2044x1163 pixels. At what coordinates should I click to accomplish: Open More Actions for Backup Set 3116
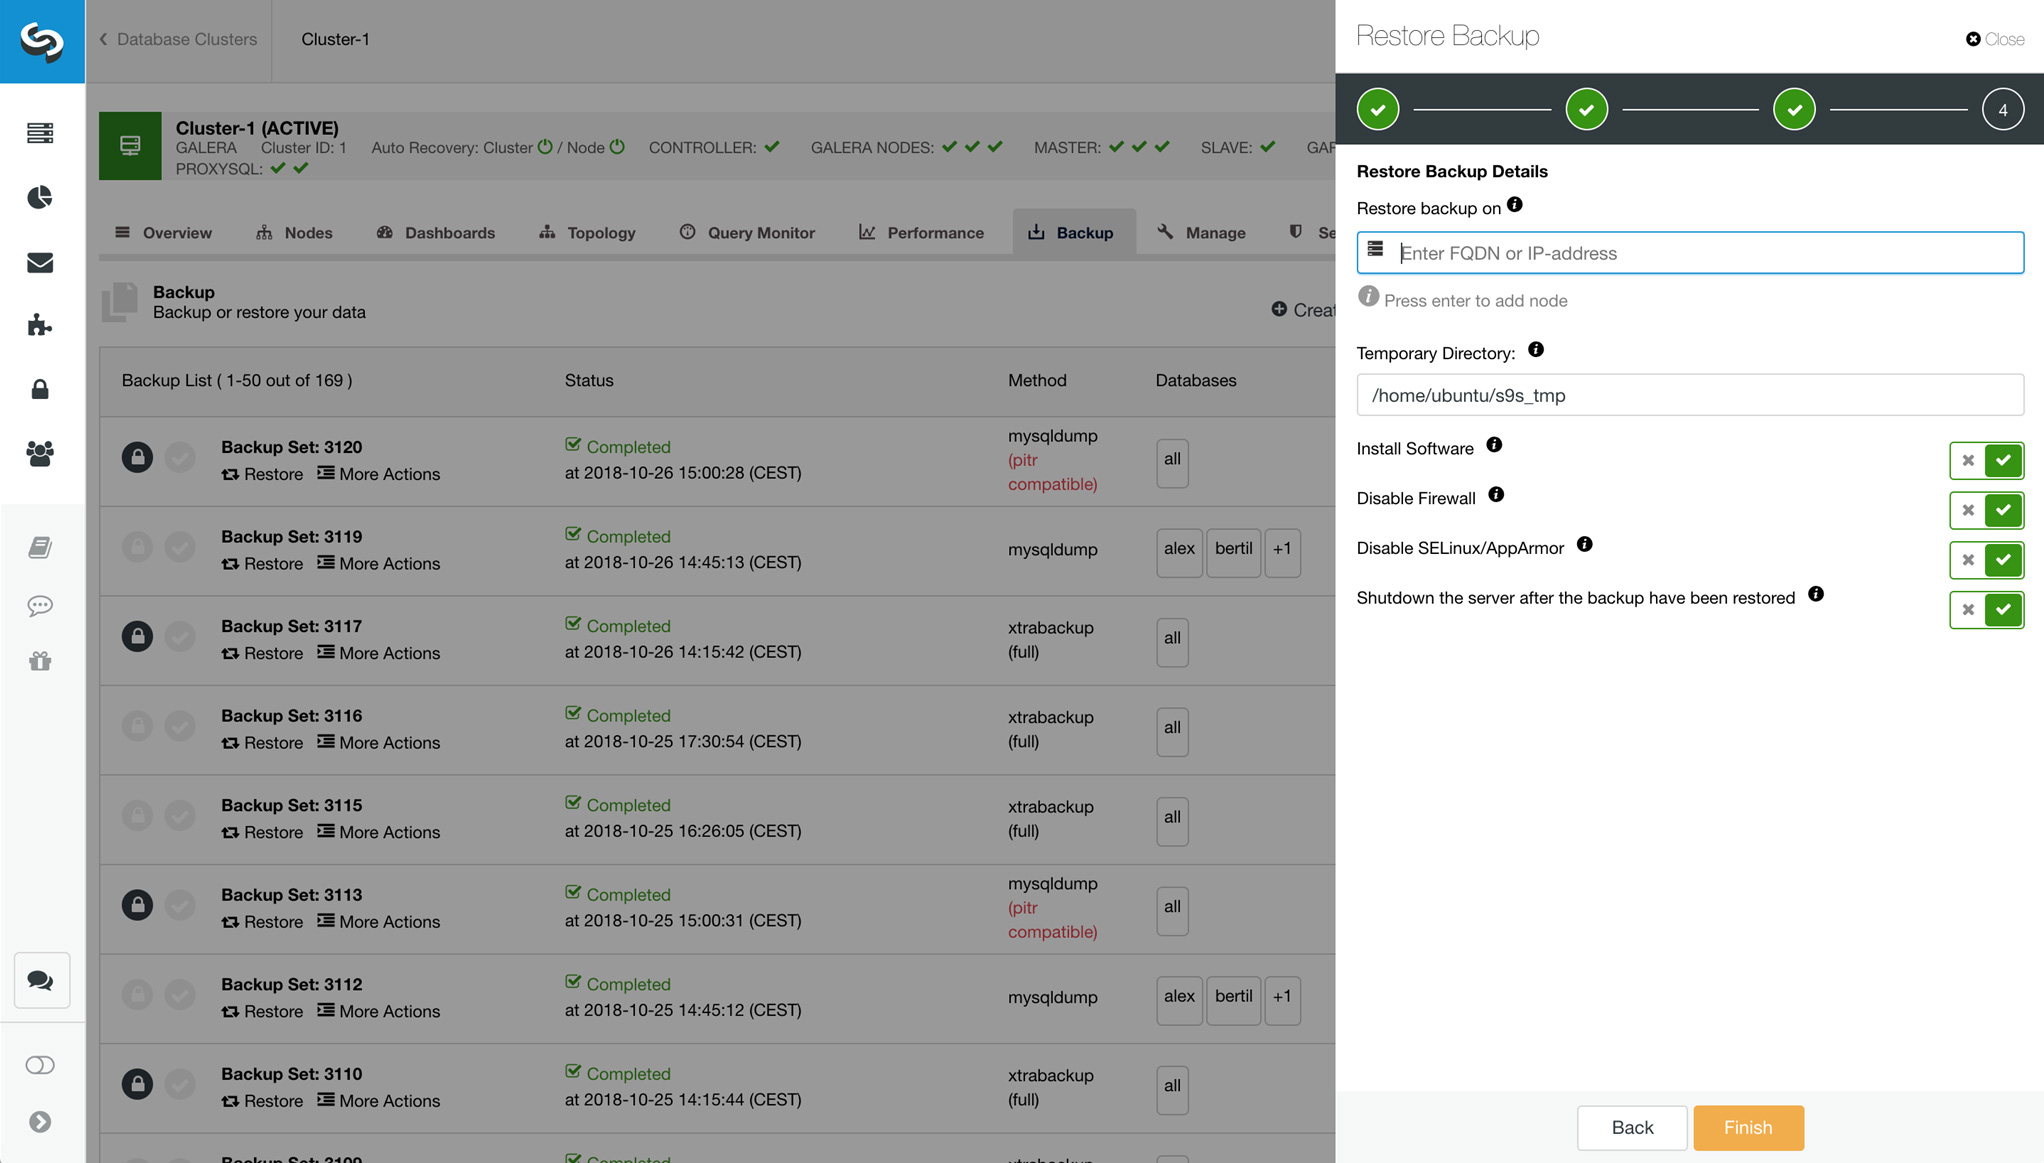(378, 743)
